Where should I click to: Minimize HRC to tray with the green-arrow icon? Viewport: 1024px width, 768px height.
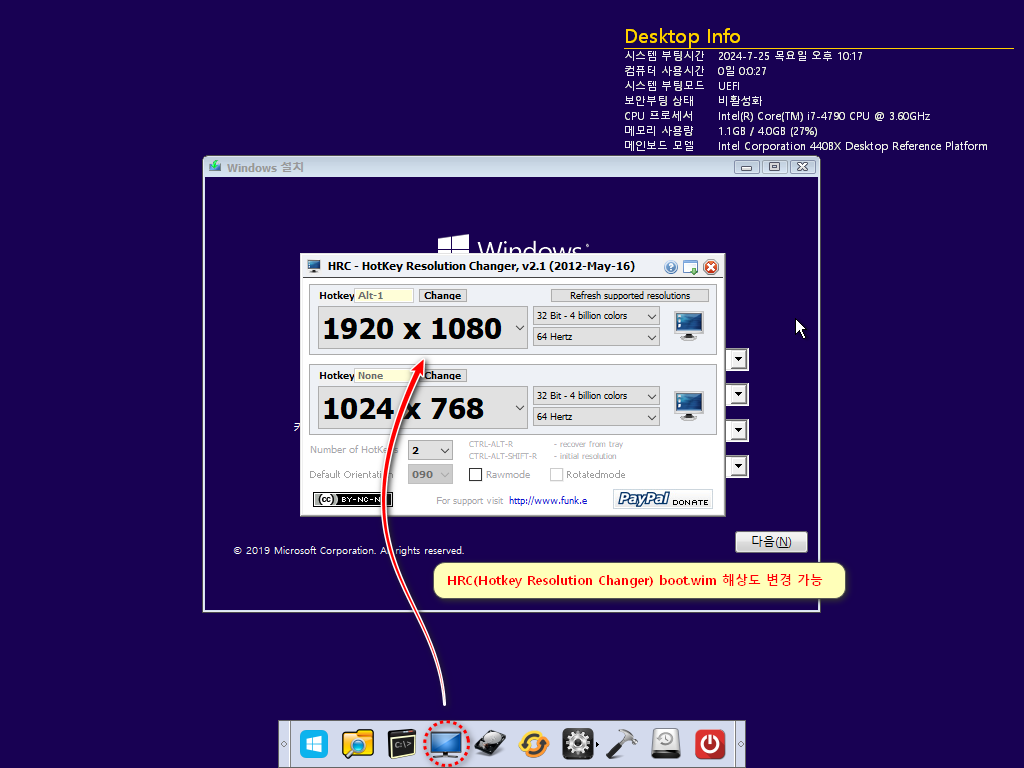[x=690, y=267]
